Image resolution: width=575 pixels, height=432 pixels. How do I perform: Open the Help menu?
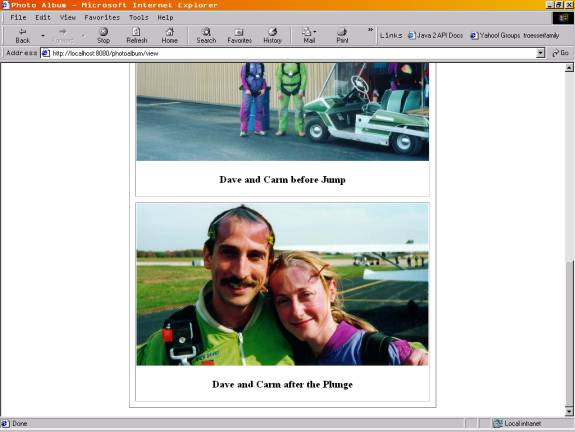(165, 17)
